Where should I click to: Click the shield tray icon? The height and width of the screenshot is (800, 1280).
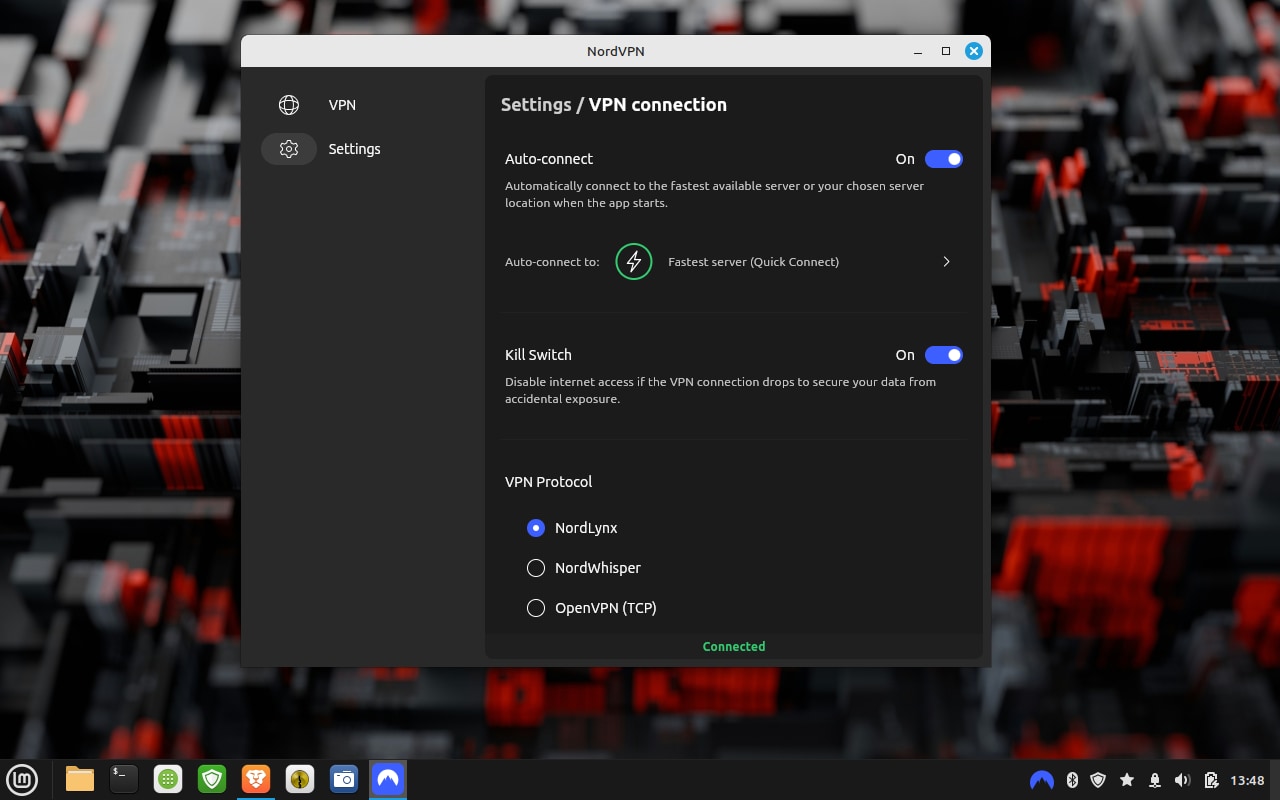click(x=1098, y=780)
